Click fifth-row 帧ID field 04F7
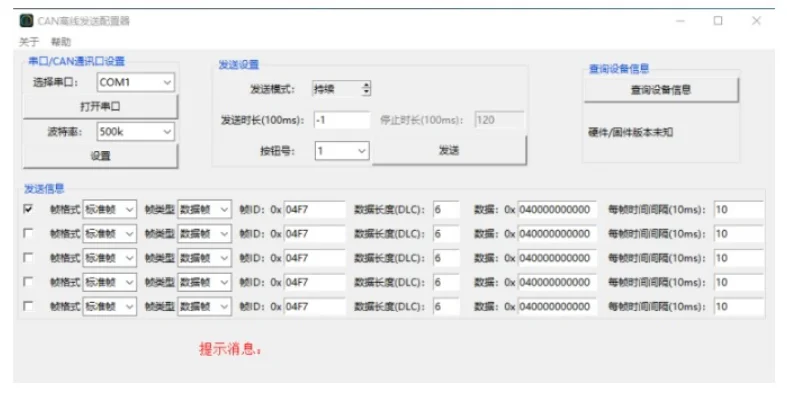787x398 pixels. (x=315, y=306)
